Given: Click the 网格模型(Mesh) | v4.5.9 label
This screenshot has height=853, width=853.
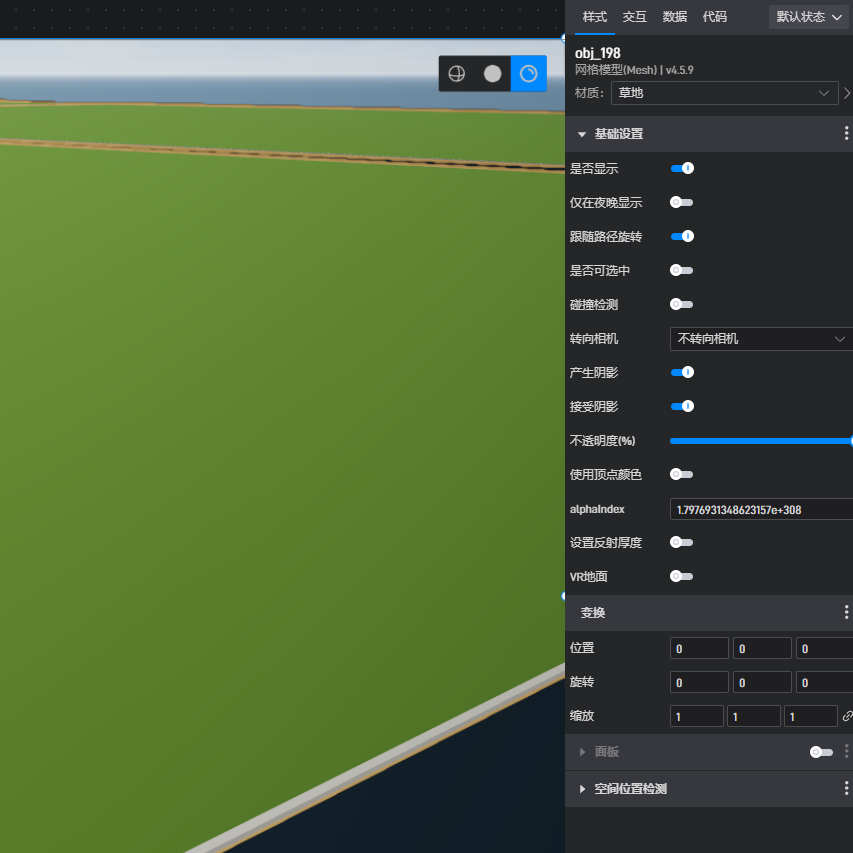Looking at the screenshot, I should pos(634,70).
